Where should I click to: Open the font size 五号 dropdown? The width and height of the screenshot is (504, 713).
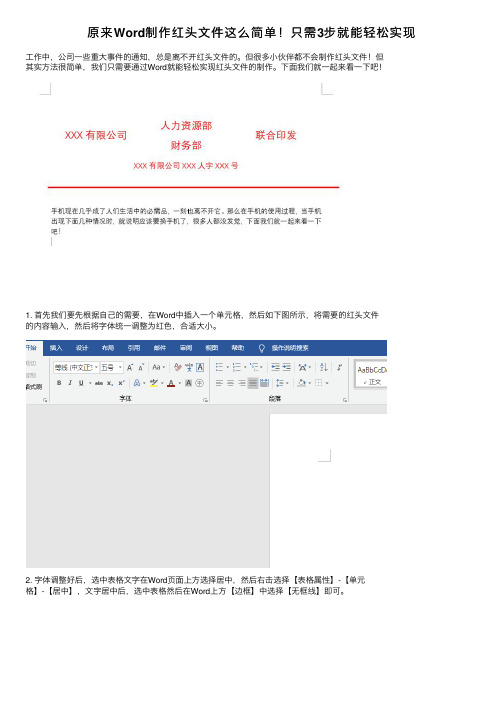111,367
